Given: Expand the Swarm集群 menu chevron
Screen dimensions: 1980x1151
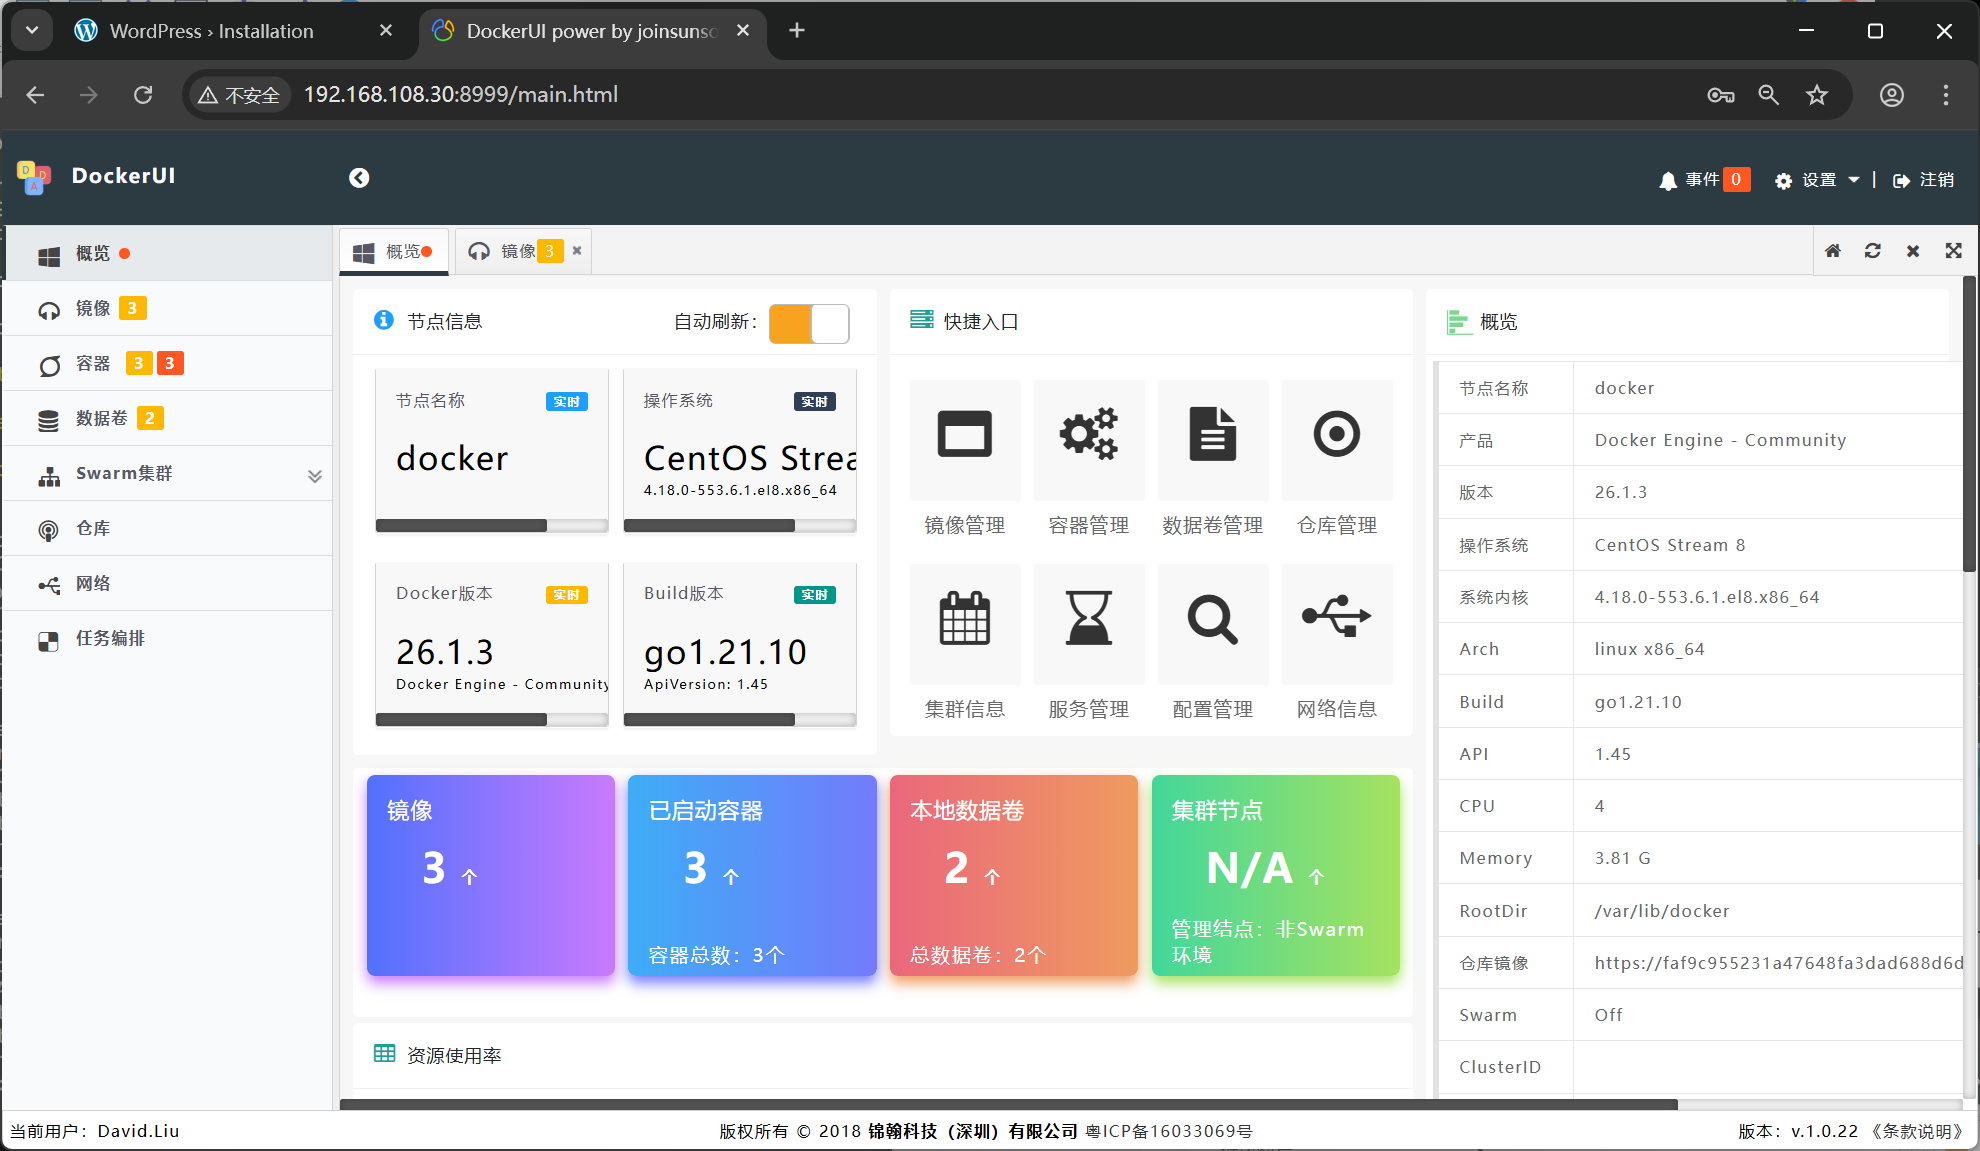Looking at the screenshot, I should pyautogui.click(x=315, y=476).
